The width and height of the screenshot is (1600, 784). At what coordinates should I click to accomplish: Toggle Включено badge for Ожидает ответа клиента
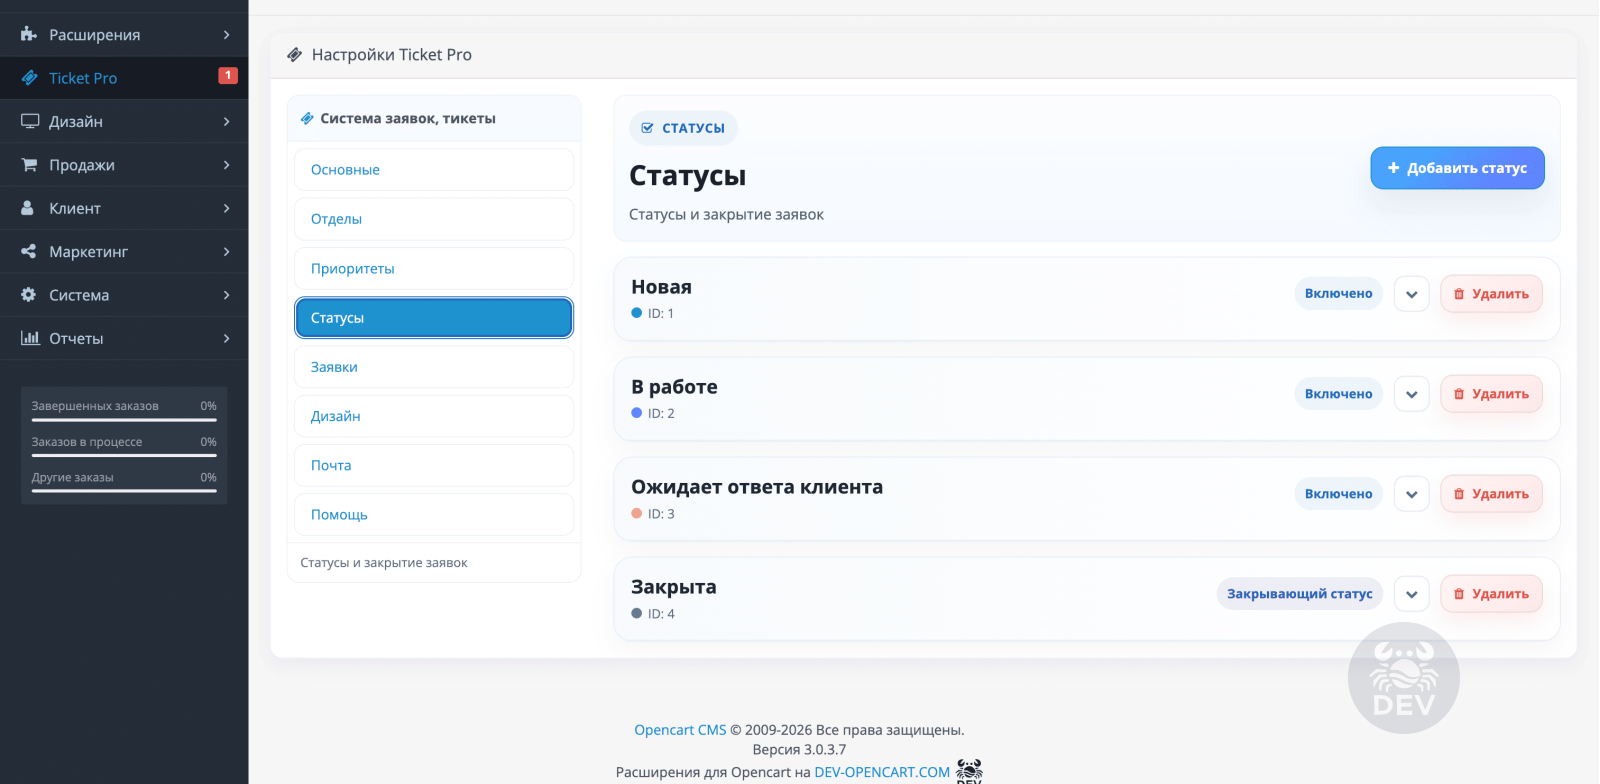coord(1338,494)
